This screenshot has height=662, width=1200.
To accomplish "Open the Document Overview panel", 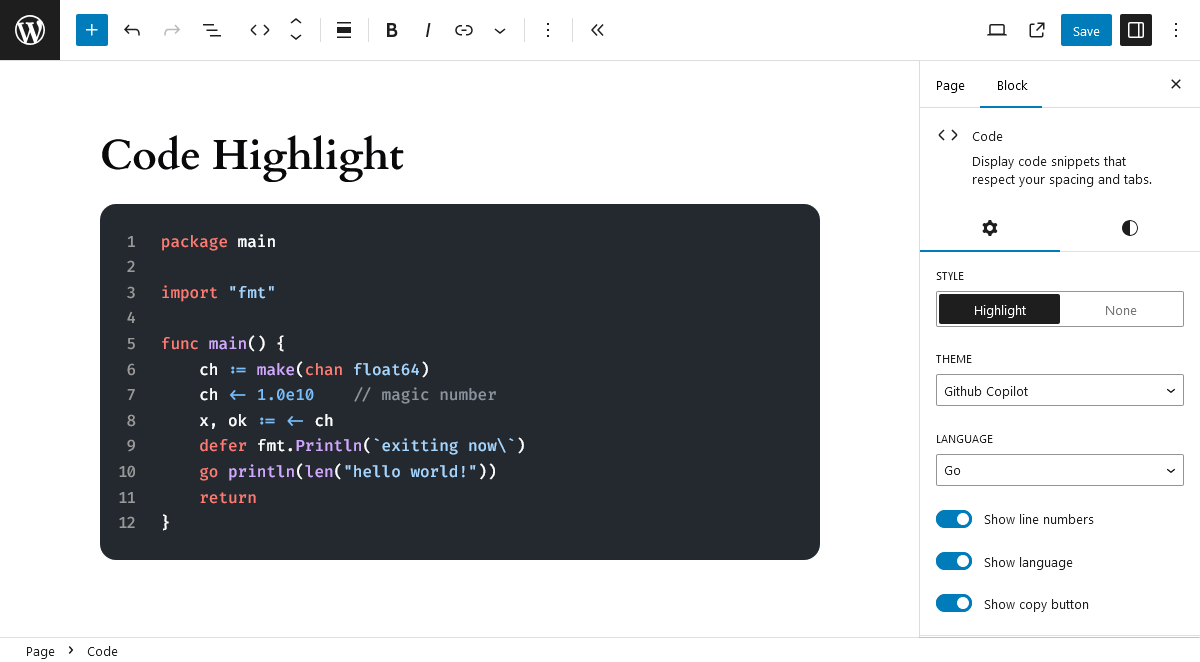I will point(212,30).
